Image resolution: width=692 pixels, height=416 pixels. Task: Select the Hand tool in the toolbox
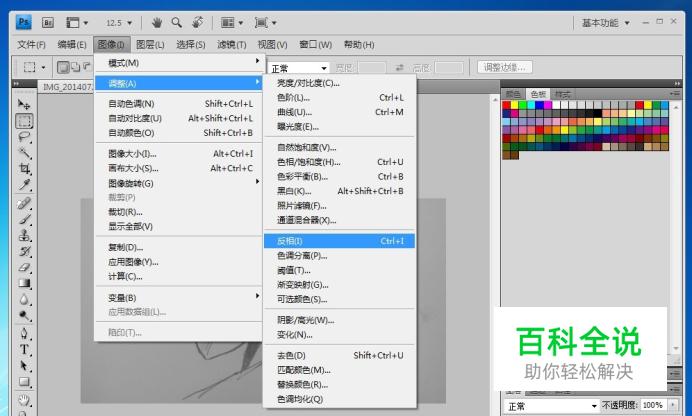[24, 400]
